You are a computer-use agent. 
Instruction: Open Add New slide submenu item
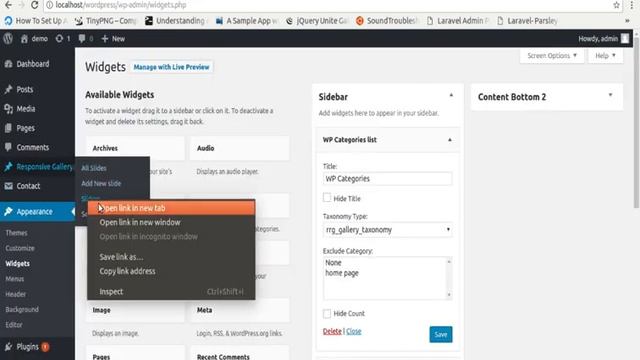pos(101,184)
